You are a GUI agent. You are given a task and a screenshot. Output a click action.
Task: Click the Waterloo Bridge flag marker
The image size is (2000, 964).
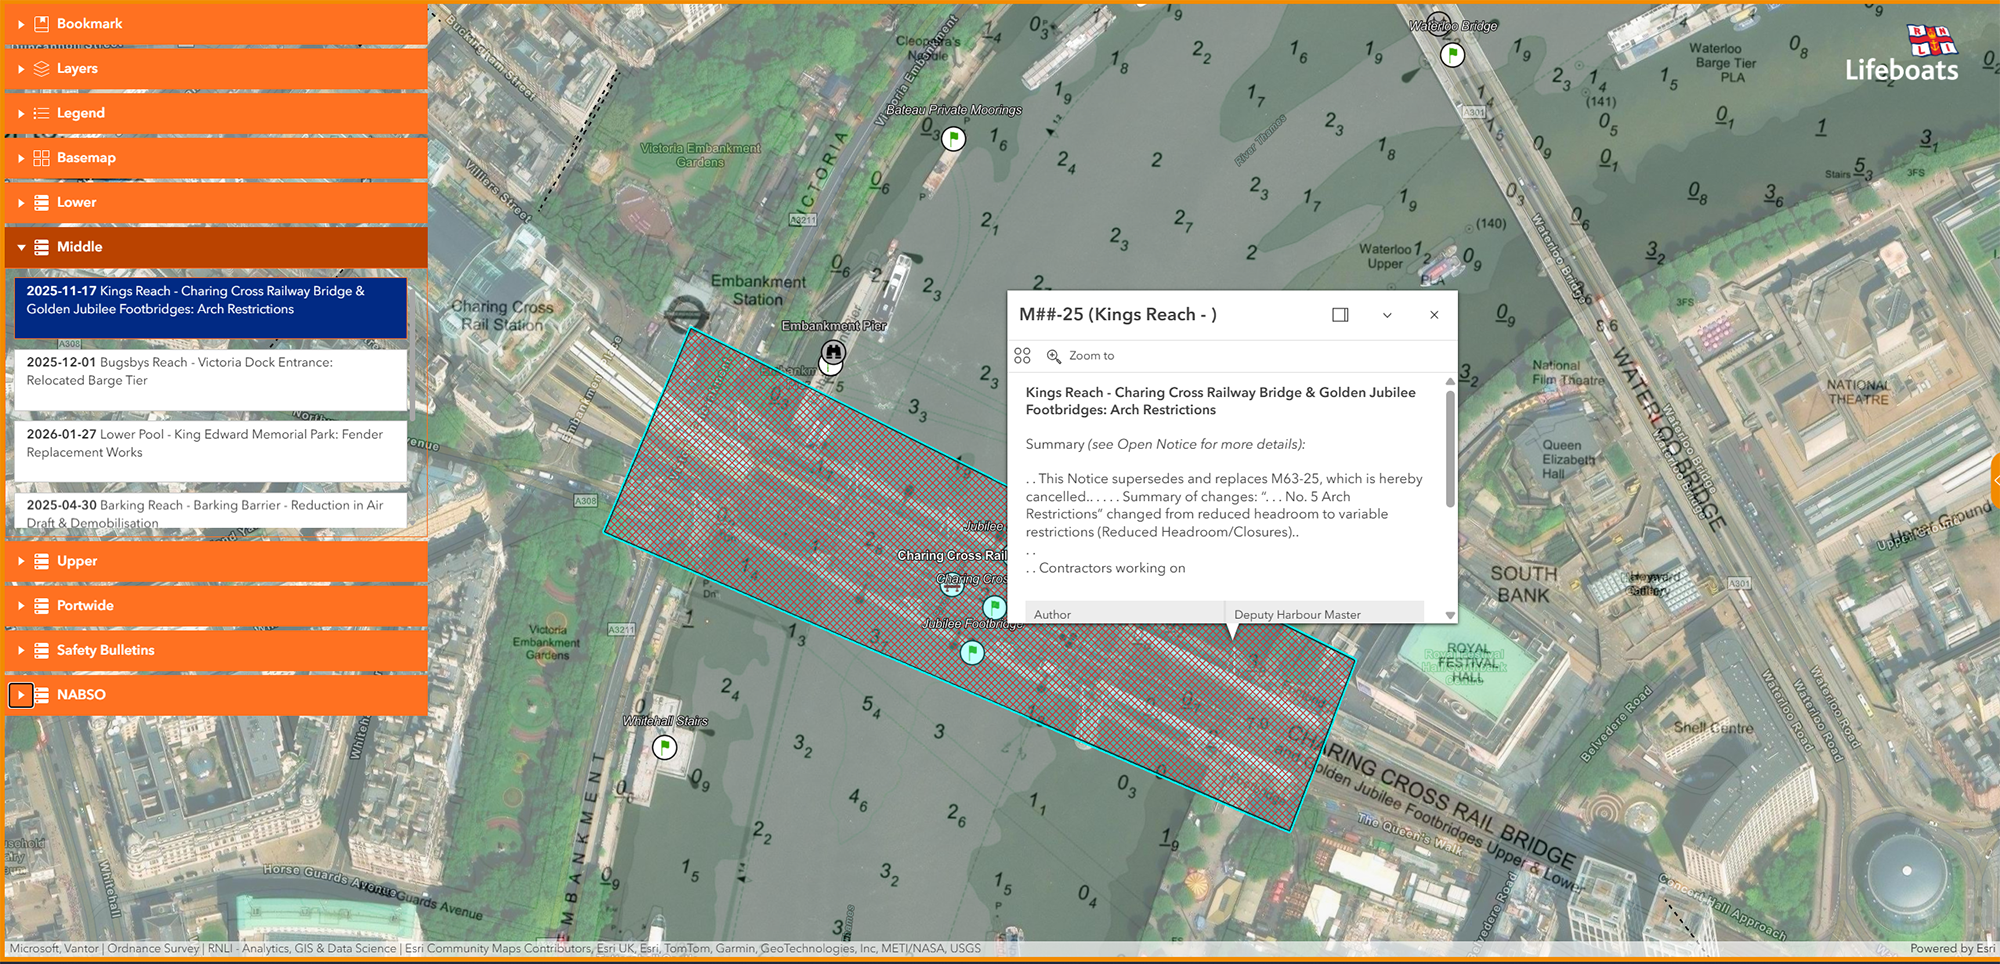tap(1452, 55)
